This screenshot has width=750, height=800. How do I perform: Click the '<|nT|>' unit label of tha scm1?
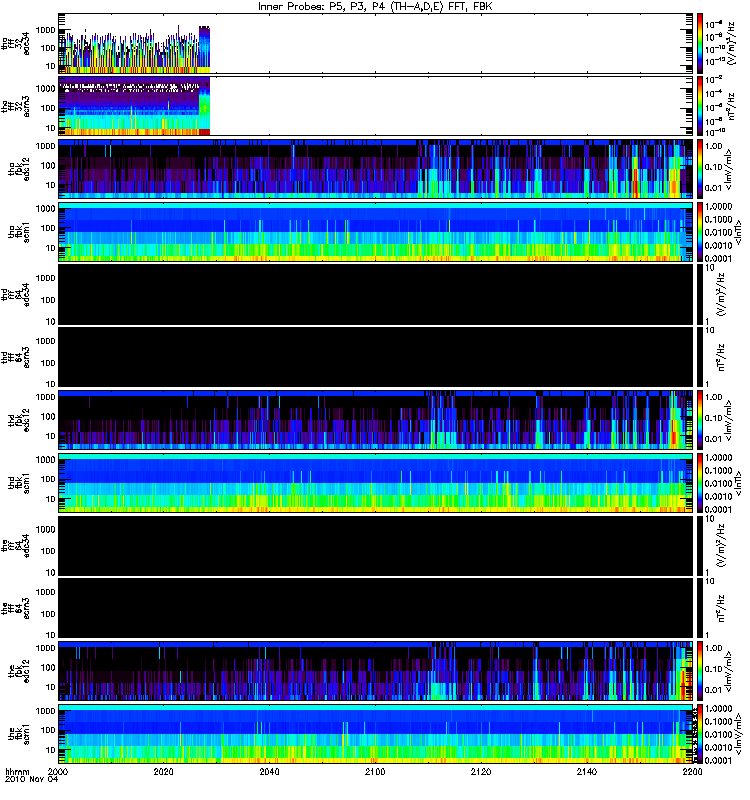pyautogui.click(x=738, y=232)
